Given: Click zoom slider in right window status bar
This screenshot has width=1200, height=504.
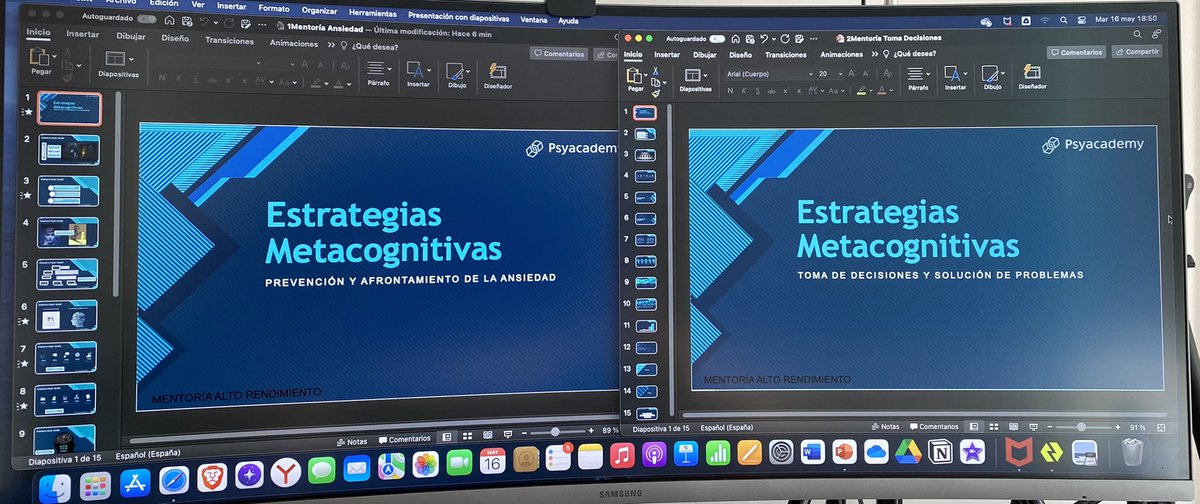Looking at the screenshot, I should 1083,425.
